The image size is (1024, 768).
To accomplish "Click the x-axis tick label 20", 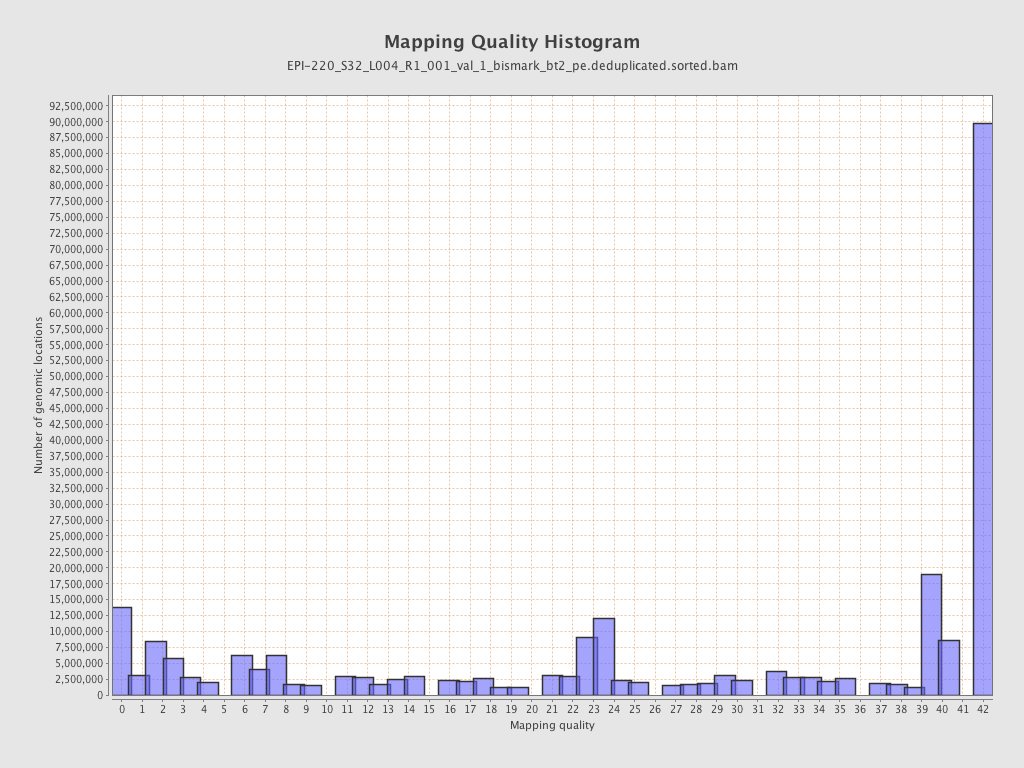I will (x=532, y=709).
